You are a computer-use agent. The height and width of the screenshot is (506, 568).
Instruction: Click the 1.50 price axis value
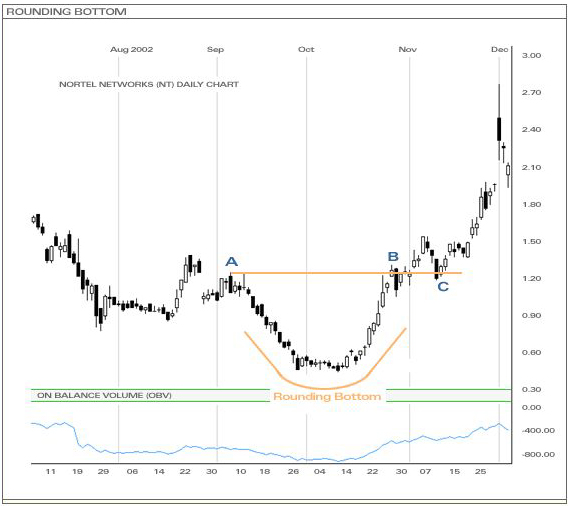(x=531, y=241)
